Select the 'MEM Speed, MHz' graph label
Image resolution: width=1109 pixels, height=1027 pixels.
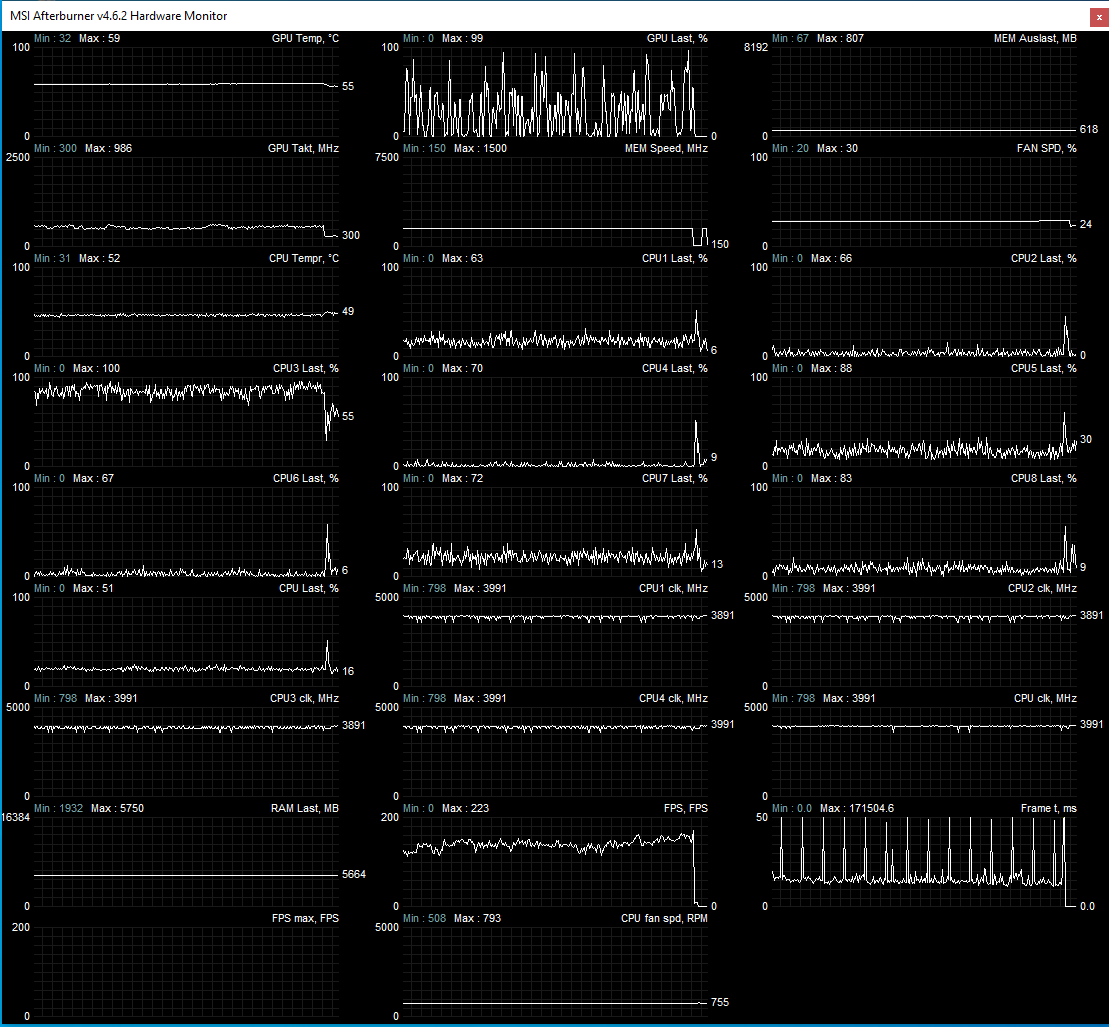click(666, 148)
